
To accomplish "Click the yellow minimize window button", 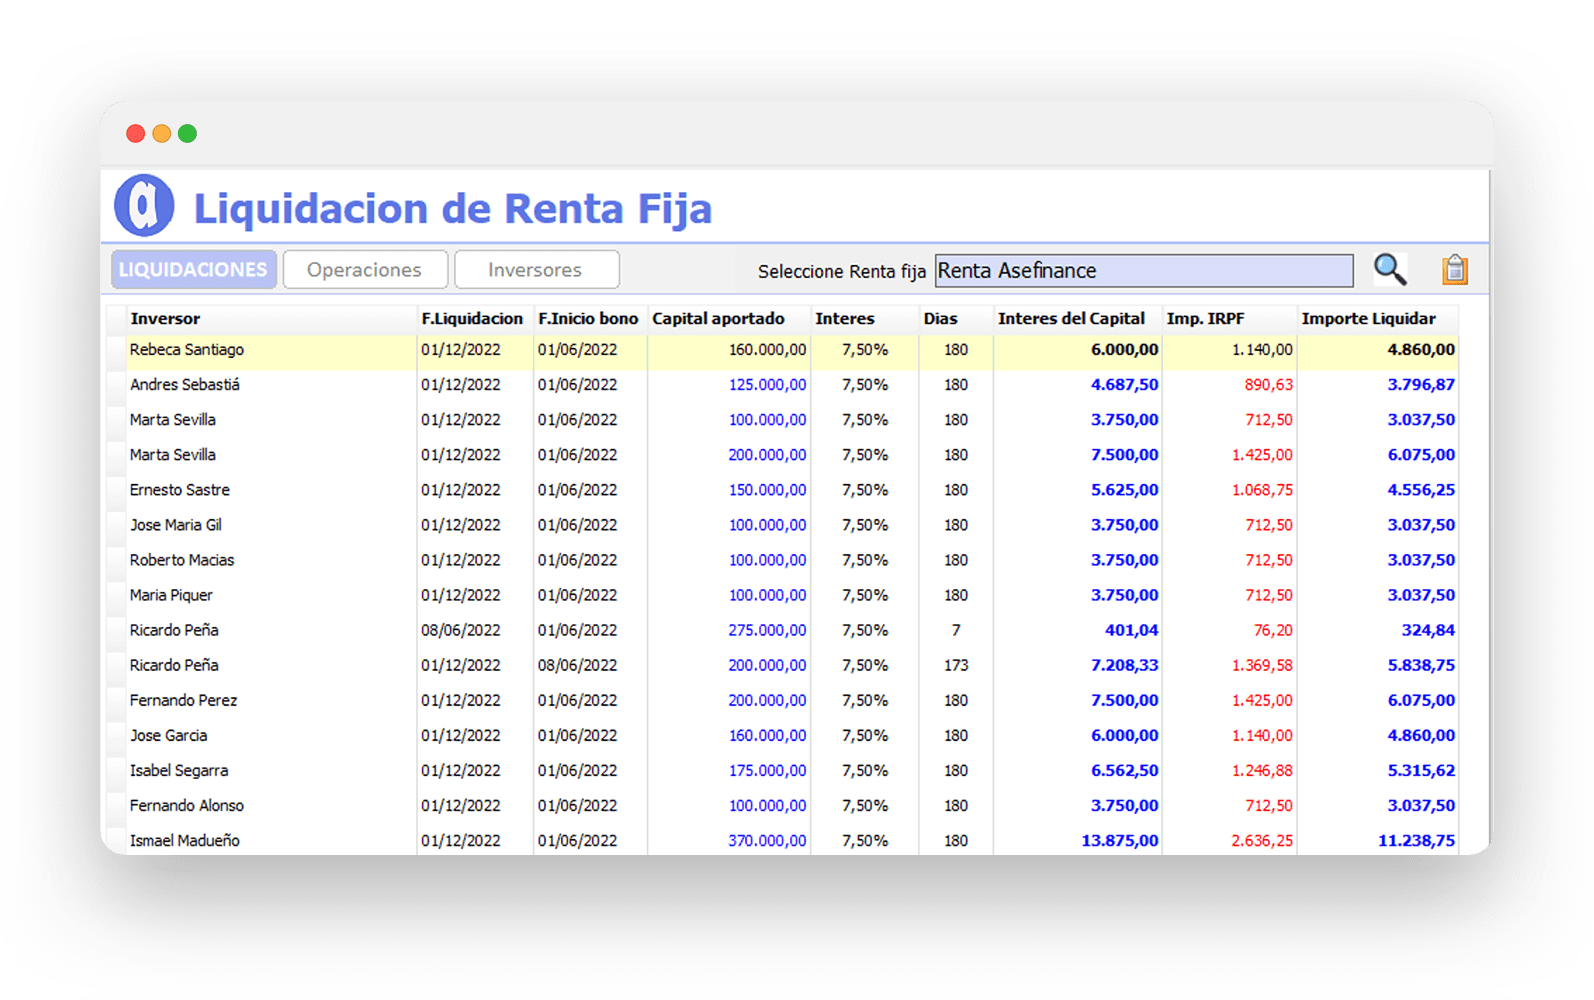I will [161, 134].
